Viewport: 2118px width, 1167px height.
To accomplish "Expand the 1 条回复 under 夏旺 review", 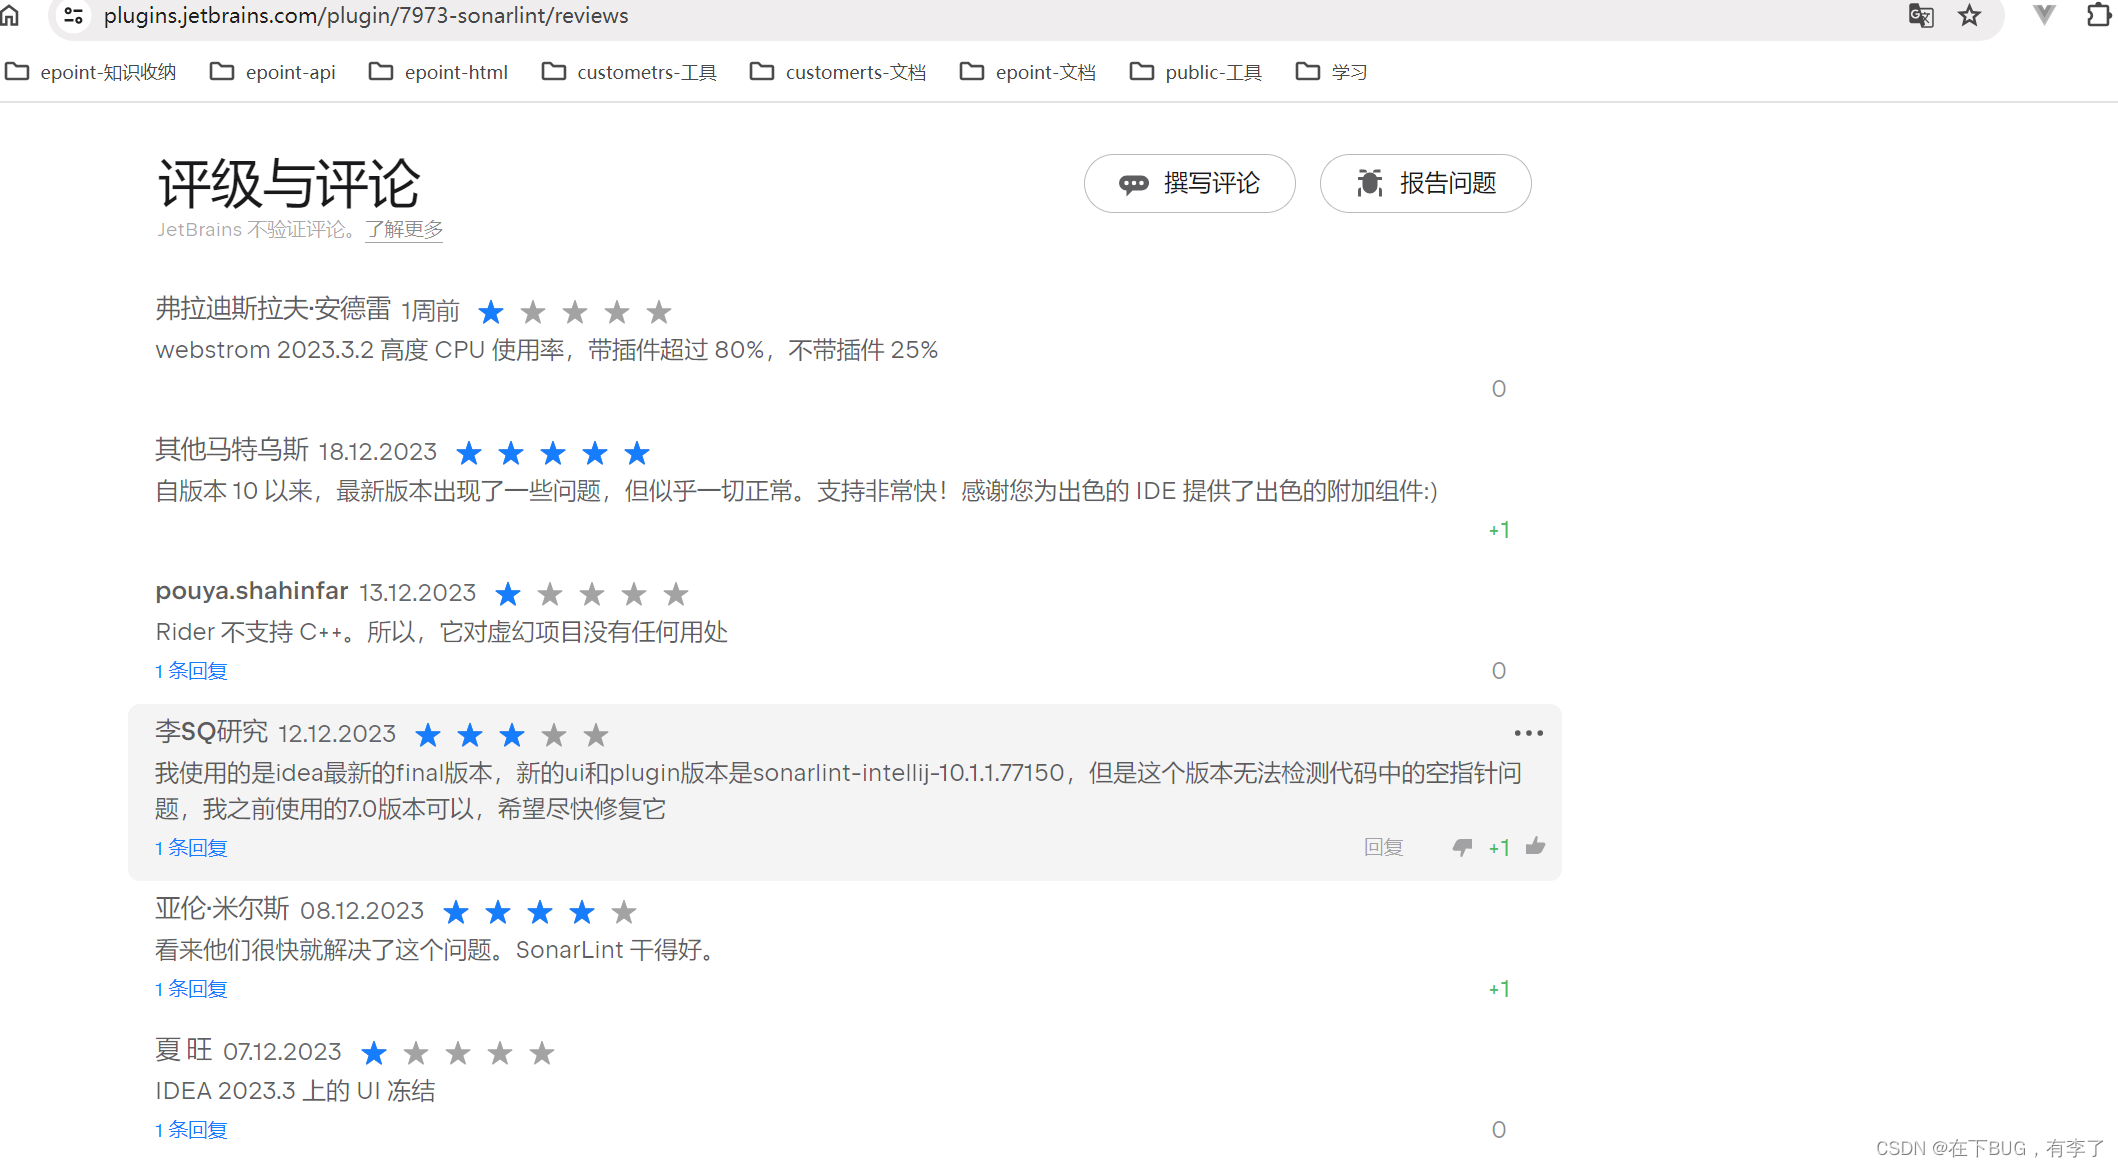I will pyautogui.click(x=191, y=1130).
